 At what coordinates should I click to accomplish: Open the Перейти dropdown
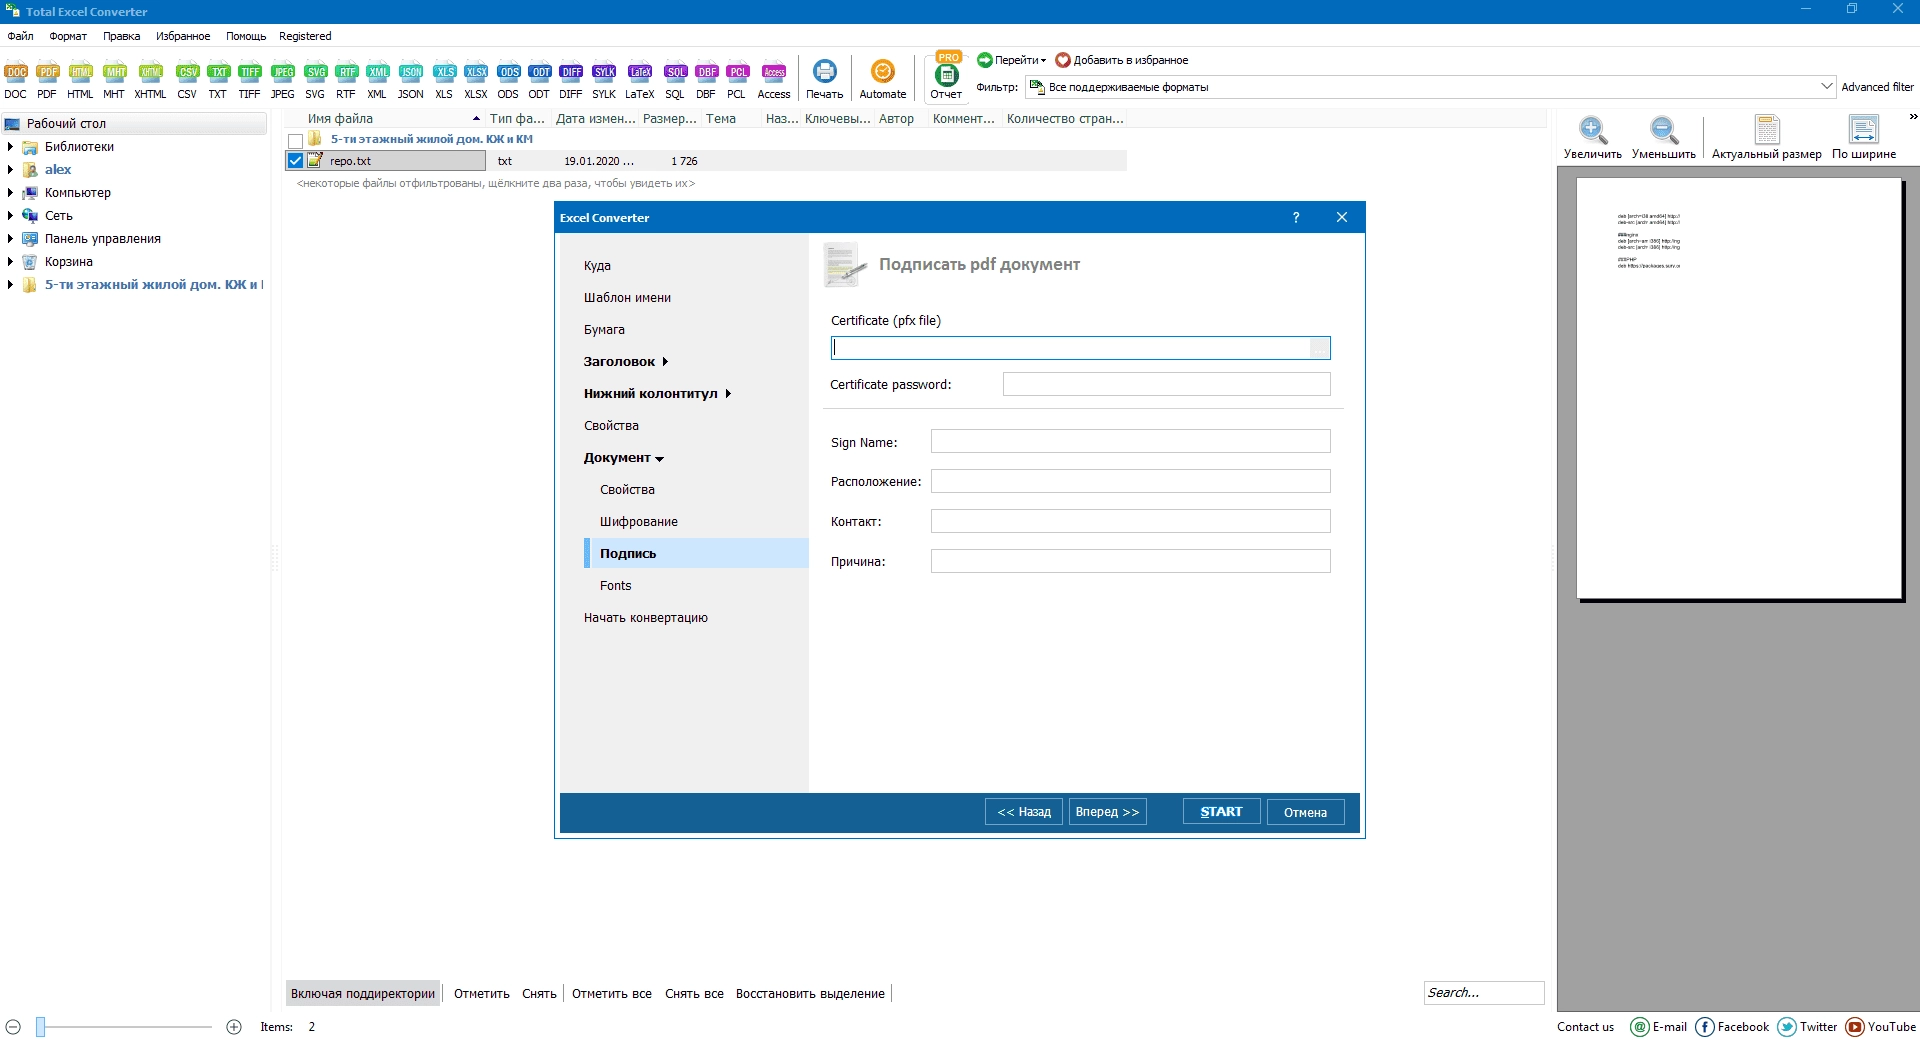click(1012, 60)
